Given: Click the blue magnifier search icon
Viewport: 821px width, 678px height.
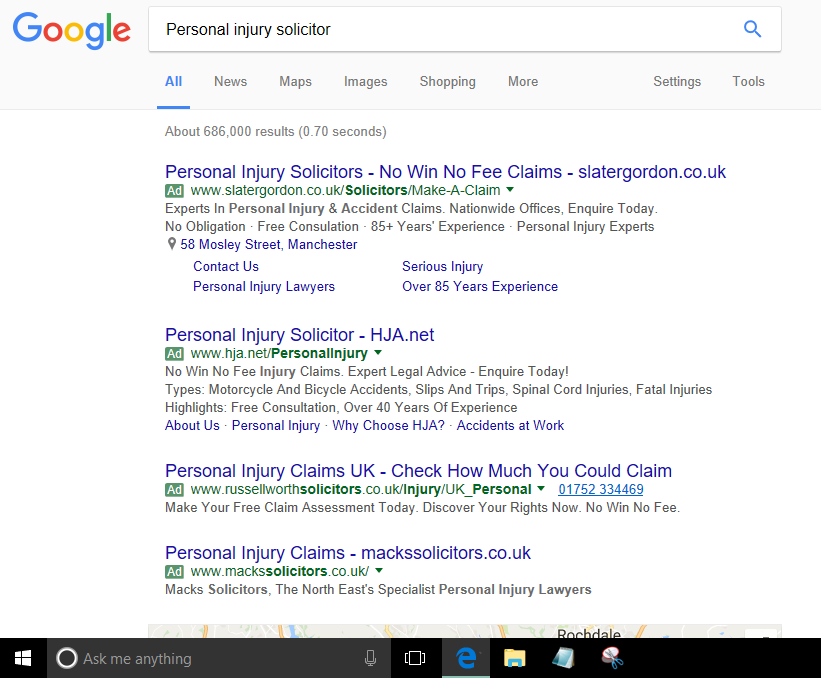Looking at the screenshot, I should pyautogui.click(x=752, y=29).
